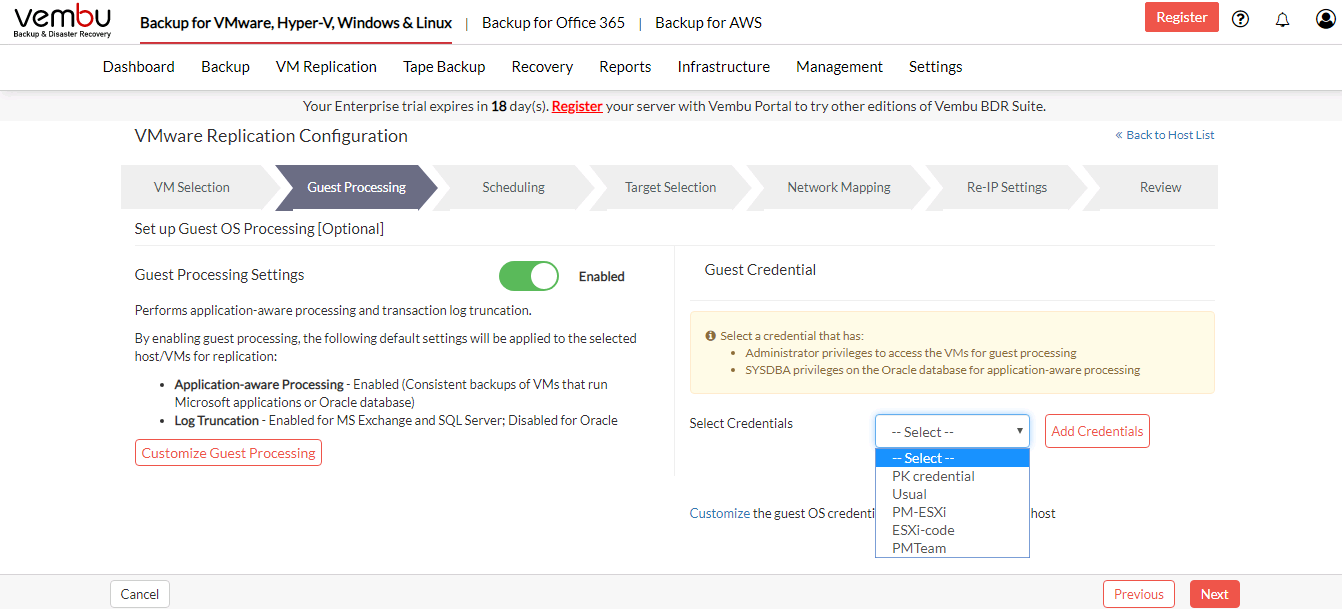Select PMTeam credential option
The image size is (1342, 609).
pyautogui.click(x=952, y=548)
